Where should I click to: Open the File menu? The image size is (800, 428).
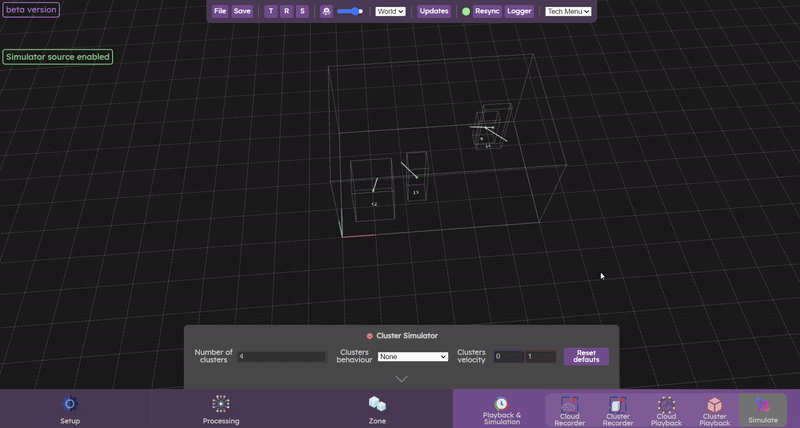[220, 11]
